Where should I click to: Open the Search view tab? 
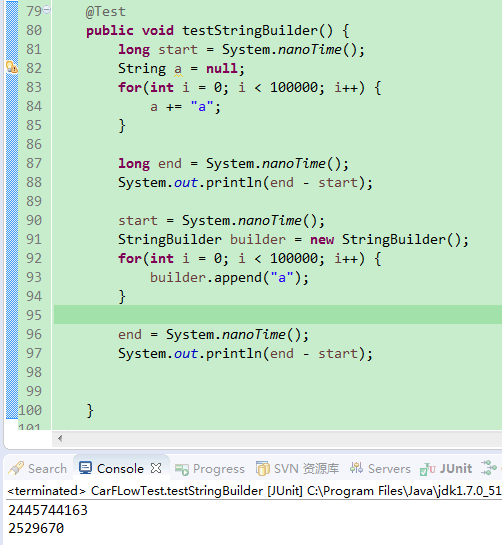(x=38, y=469)
